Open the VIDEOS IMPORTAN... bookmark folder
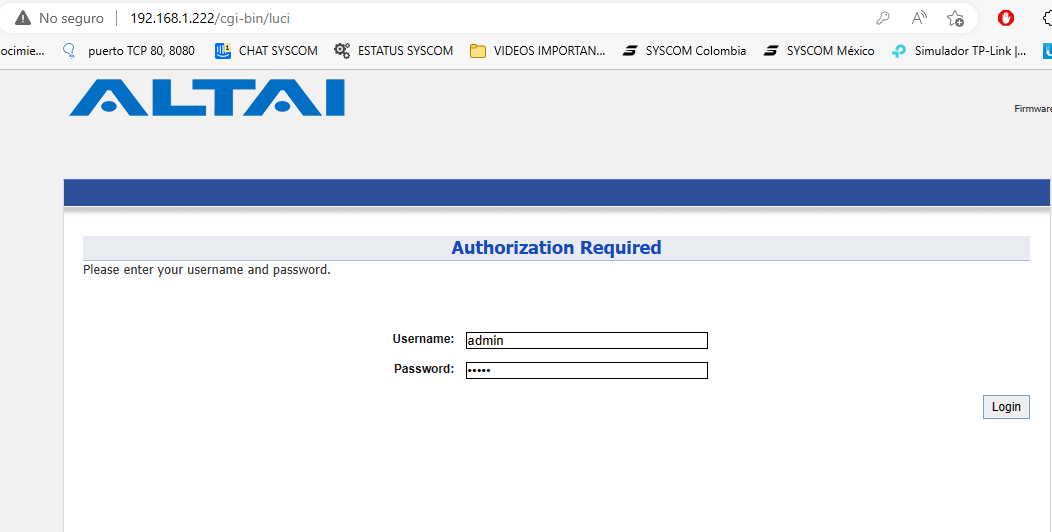The height and width of the screenshot is (532, 1052). click(537, 50)
